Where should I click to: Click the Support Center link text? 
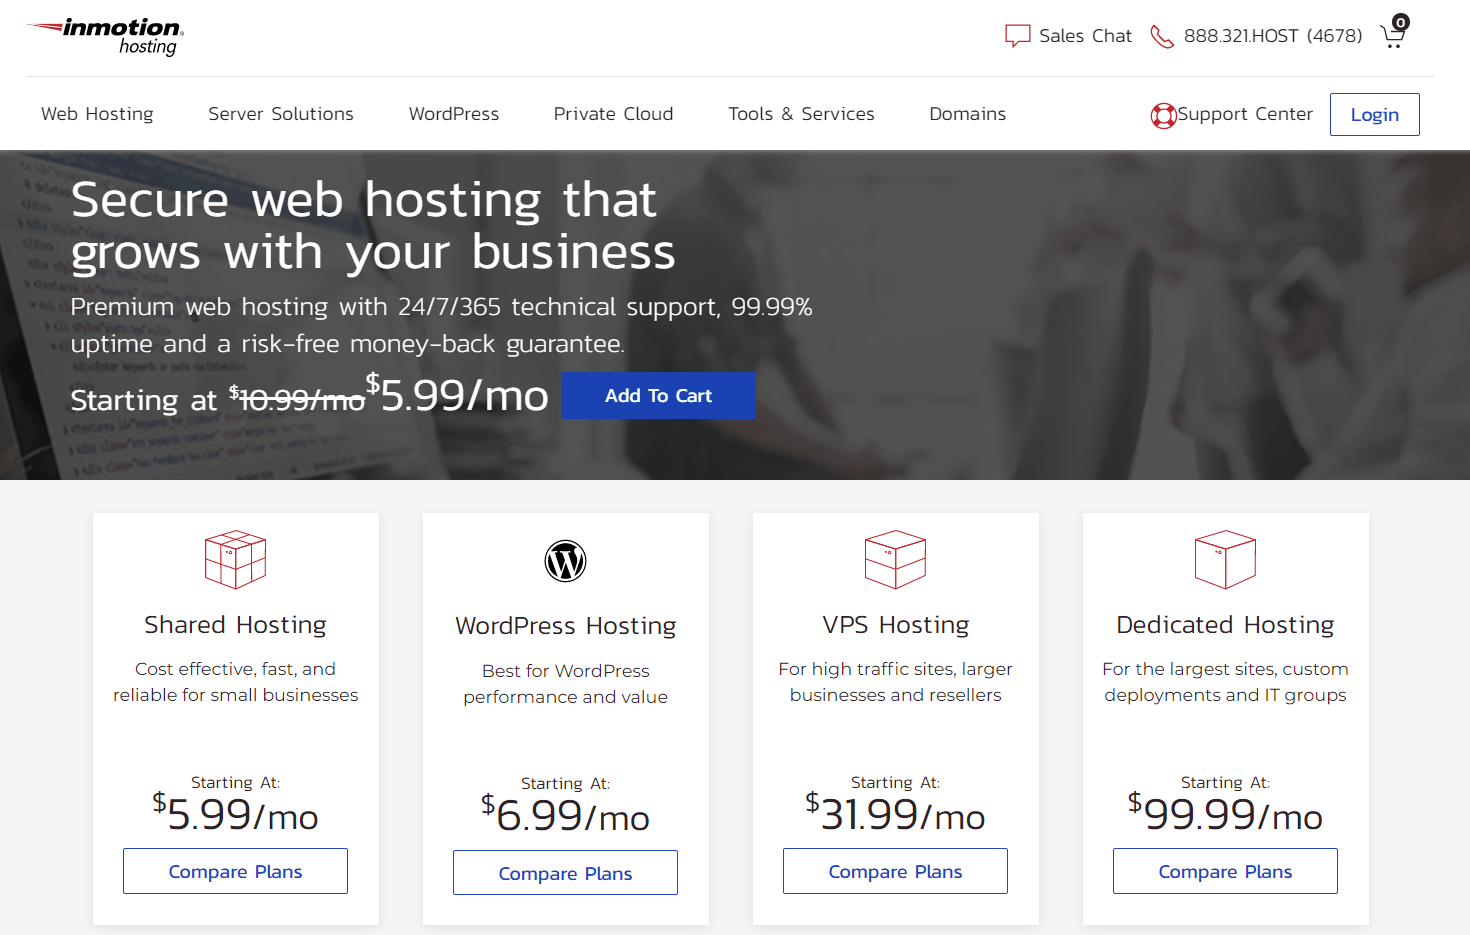[1245, 114]
